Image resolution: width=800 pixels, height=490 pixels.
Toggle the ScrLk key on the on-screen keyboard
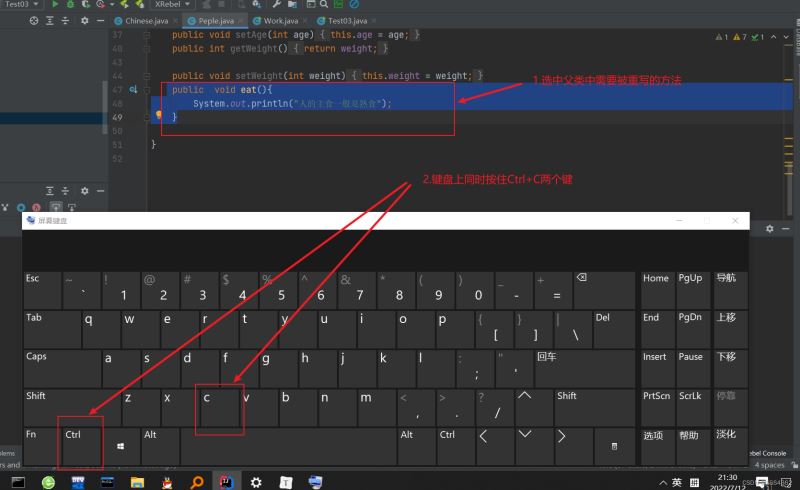click(x=692, y=406)
